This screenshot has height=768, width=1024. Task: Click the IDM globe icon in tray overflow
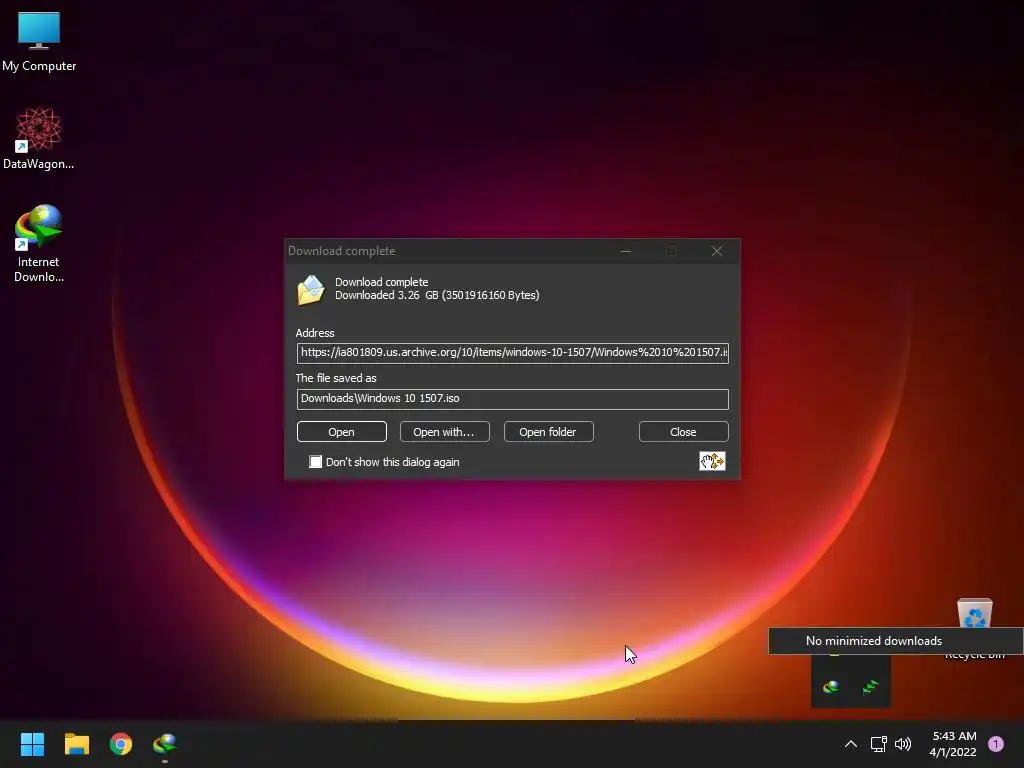[x=831, y=686]
